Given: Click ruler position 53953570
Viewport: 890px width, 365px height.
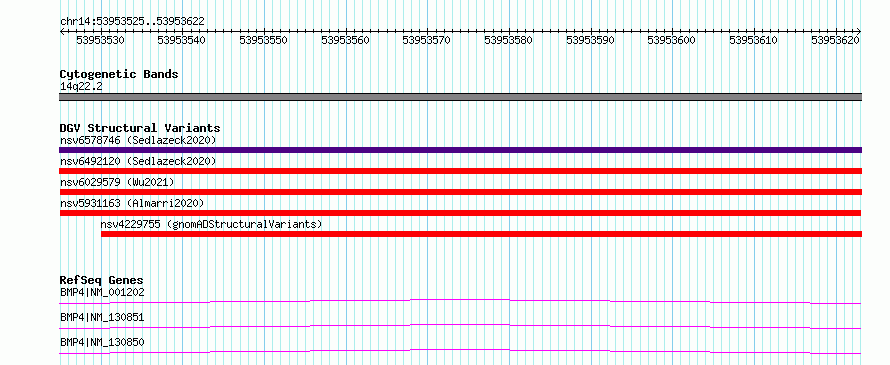Looking at the screenshot, I should click(427, 40).
